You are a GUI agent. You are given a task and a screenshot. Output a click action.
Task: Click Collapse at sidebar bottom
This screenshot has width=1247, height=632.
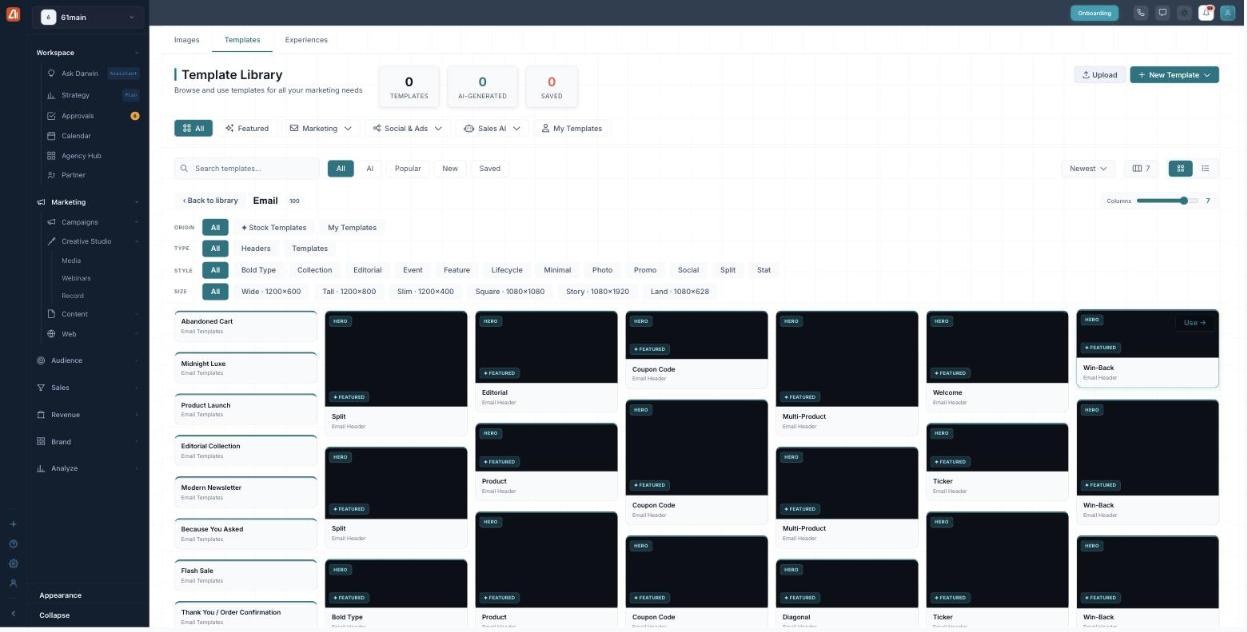click(54, 615)
